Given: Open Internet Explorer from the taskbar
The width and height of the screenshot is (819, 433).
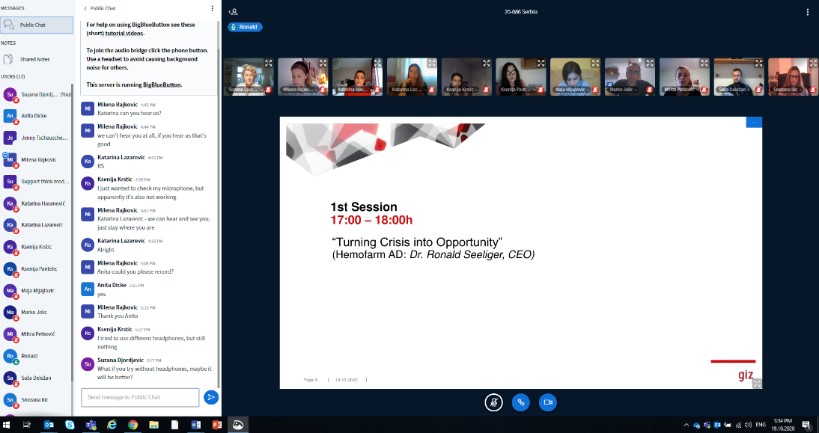Looking at the screenshot, I should tap(112, 425).
